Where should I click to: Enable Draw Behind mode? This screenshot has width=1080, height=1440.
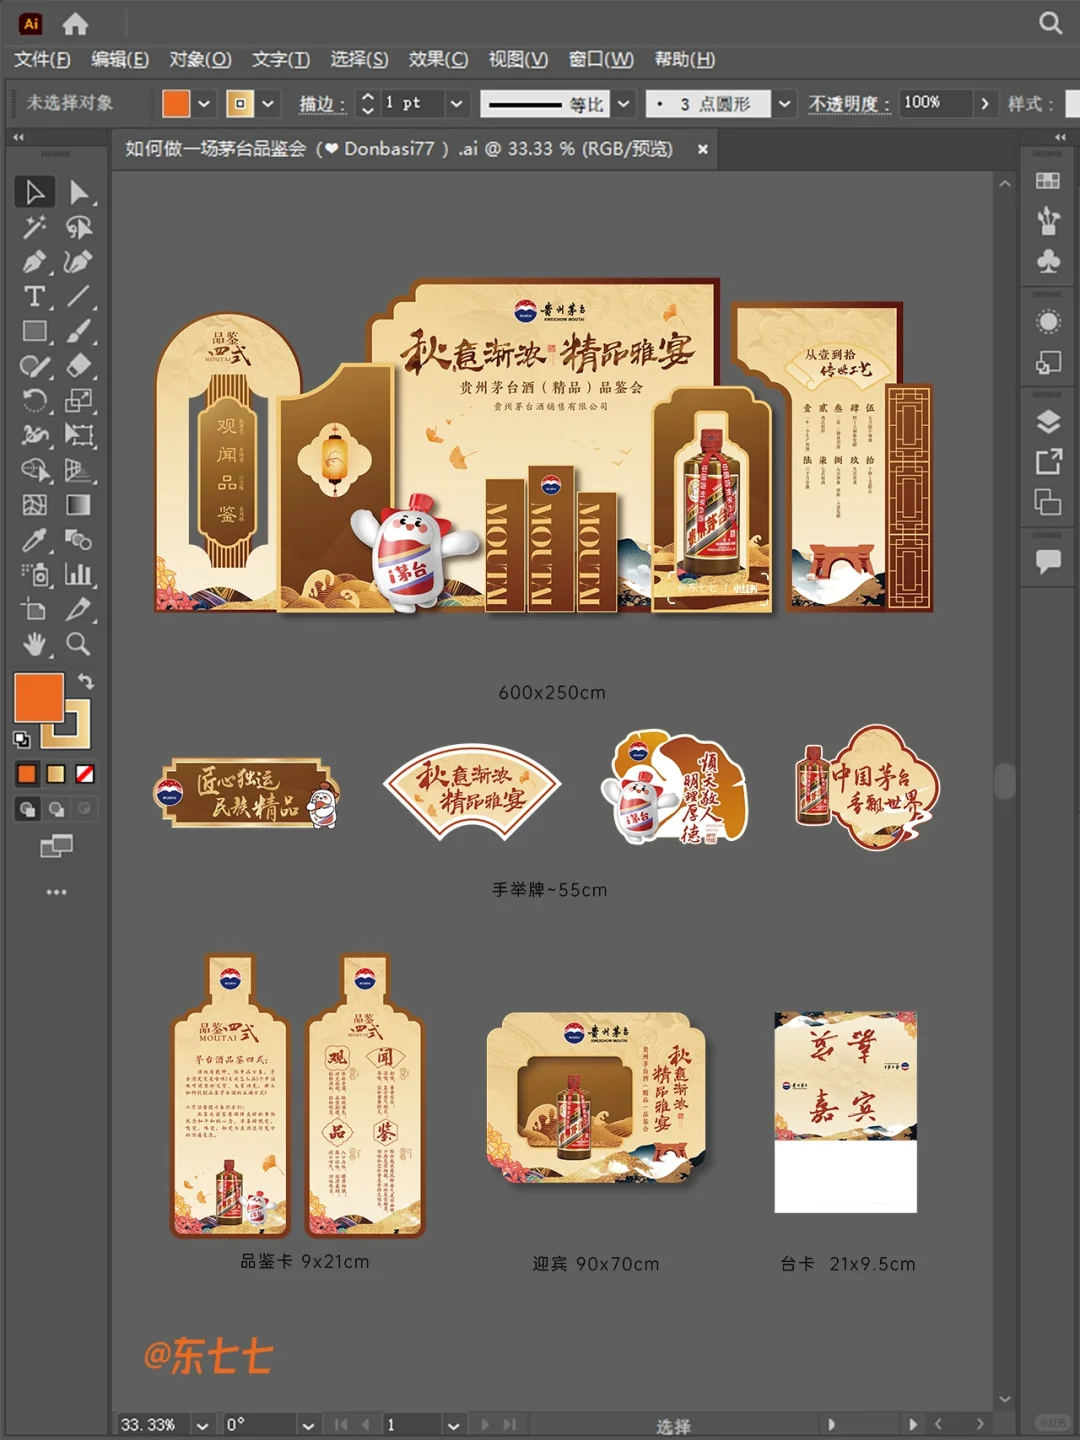pyautogui.click(x=56, y=809)
